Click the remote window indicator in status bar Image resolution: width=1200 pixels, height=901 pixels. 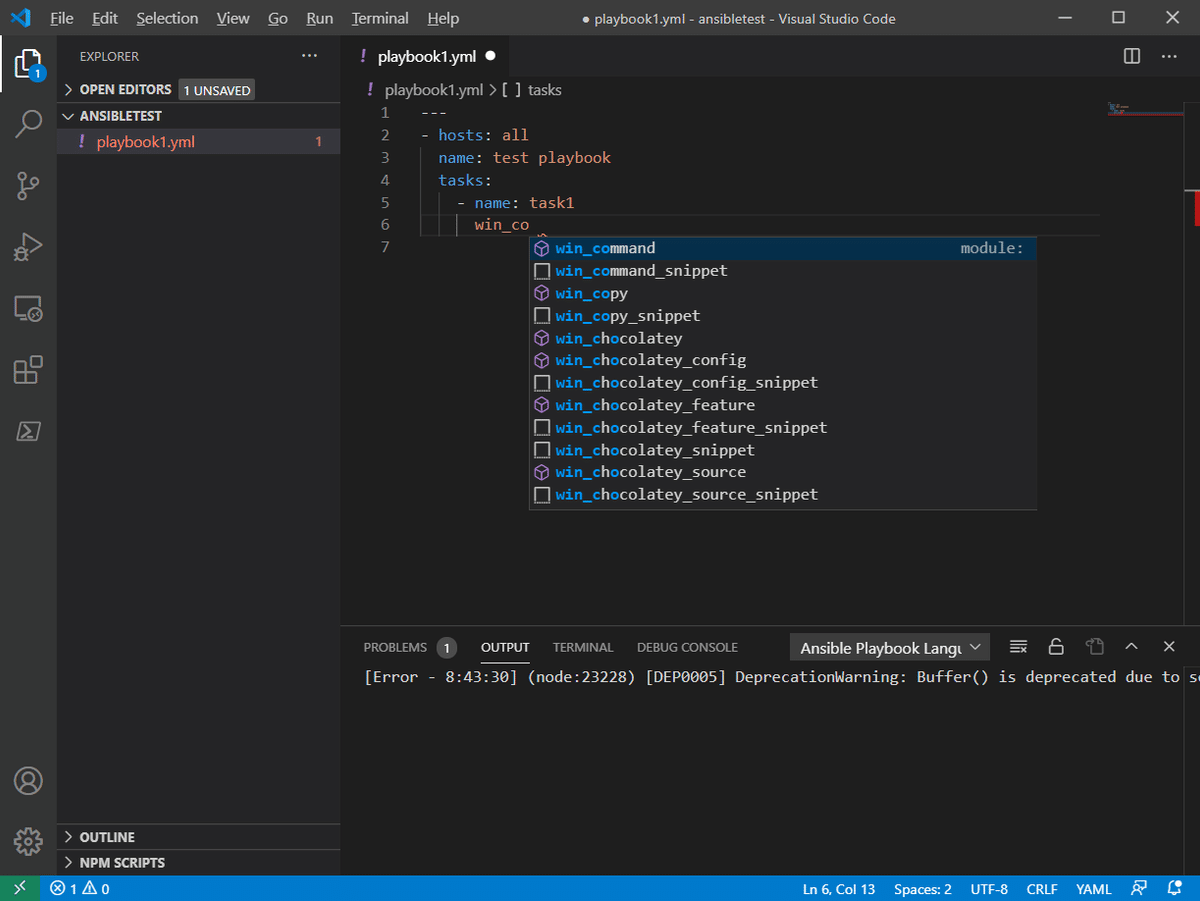(x=20, y=888)
